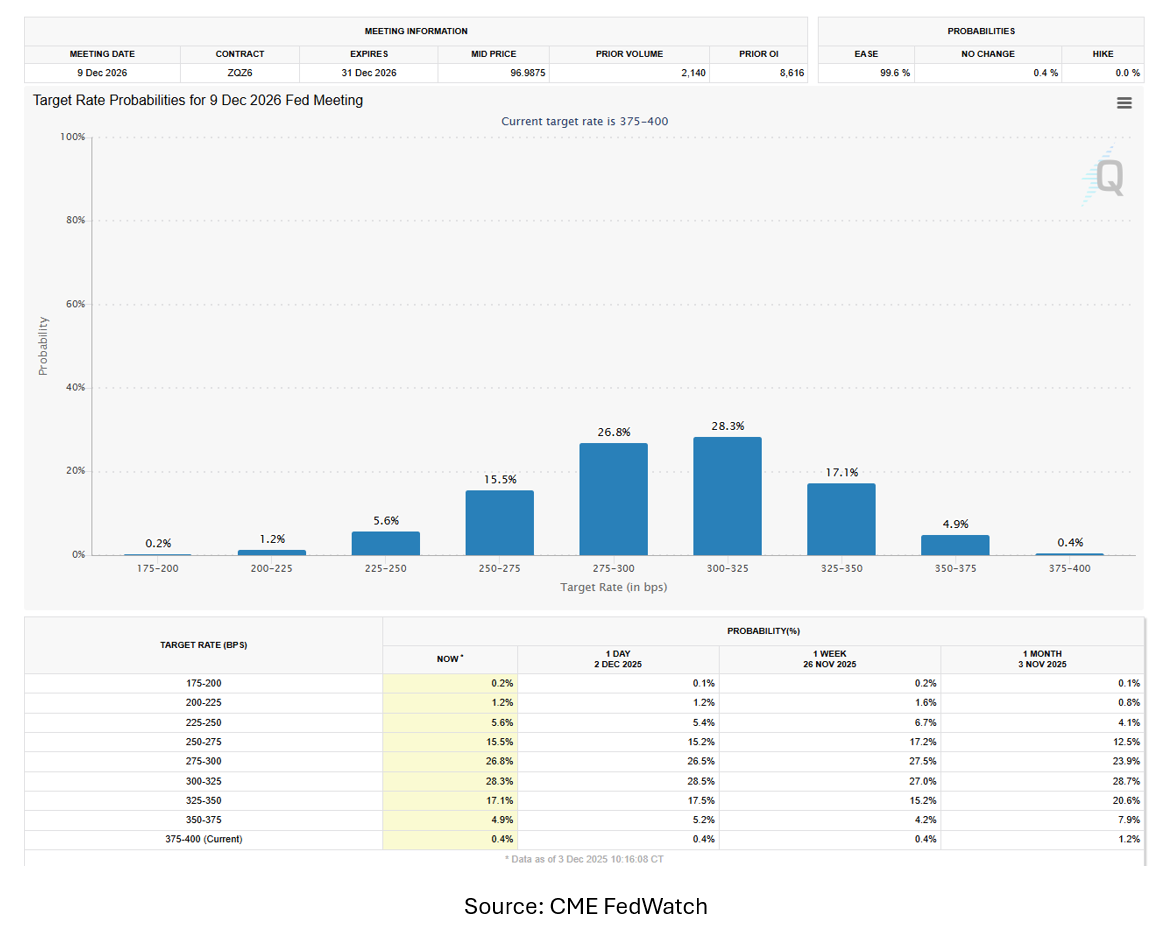Click the ZQZ6 contract cell
This screenshot has height=943, width=1172.
[x=240, y=73]
